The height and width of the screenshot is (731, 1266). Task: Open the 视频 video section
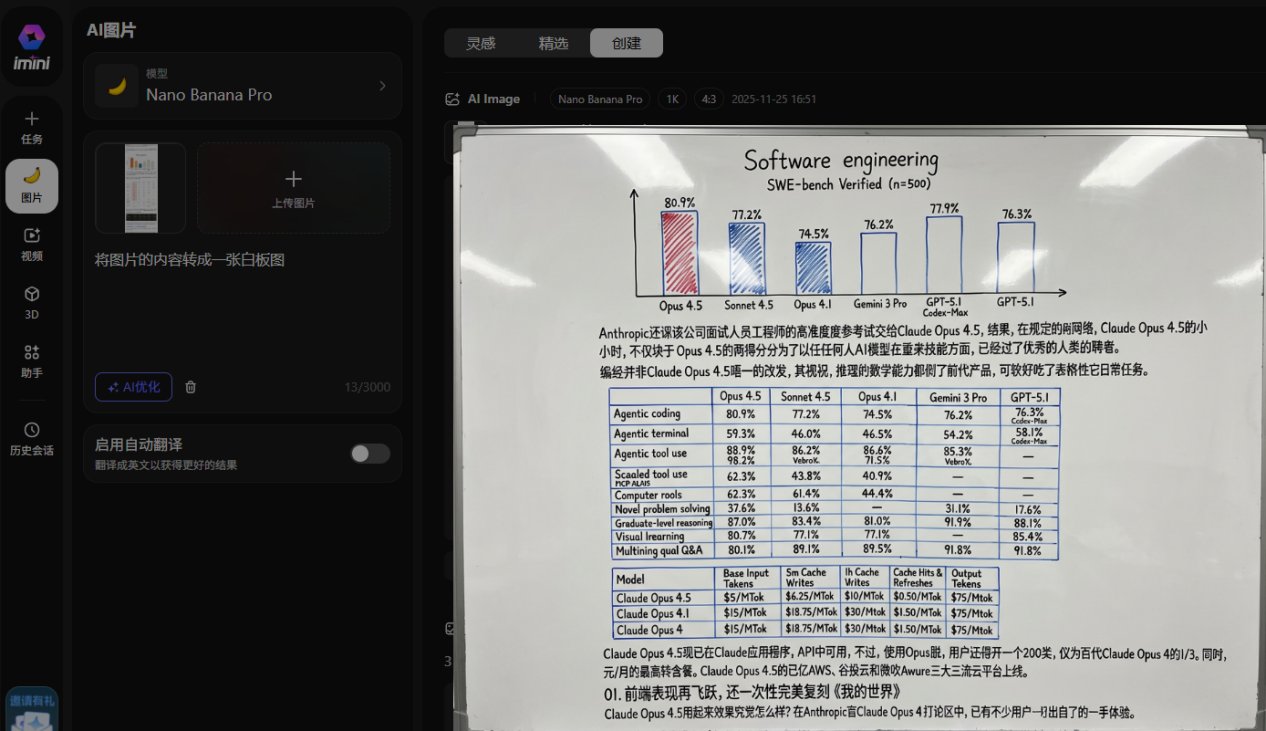(31, 243)
